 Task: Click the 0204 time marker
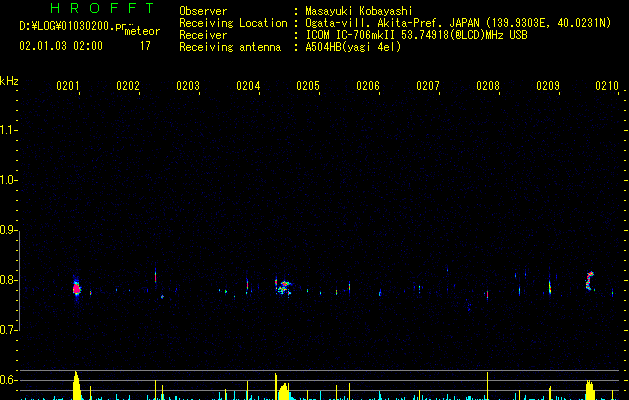pyautogui.click(x=248, y=86)
